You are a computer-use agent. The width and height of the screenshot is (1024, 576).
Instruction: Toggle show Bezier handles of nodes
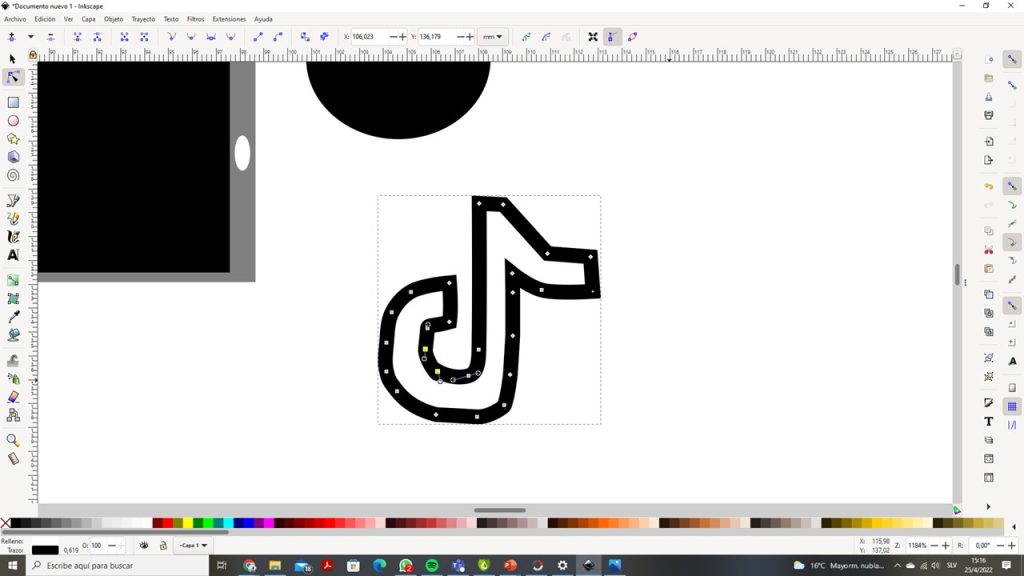click(613, 37)
